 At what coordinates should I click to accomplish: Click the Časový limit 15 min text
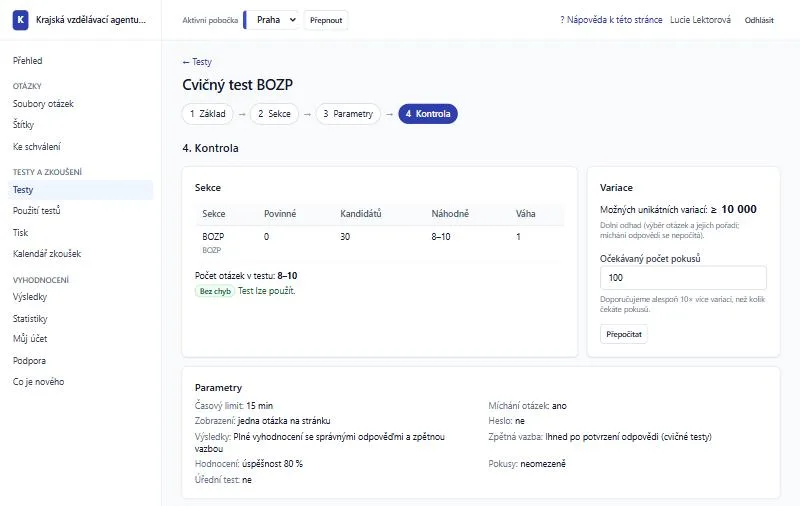click(x=234, y=406)
